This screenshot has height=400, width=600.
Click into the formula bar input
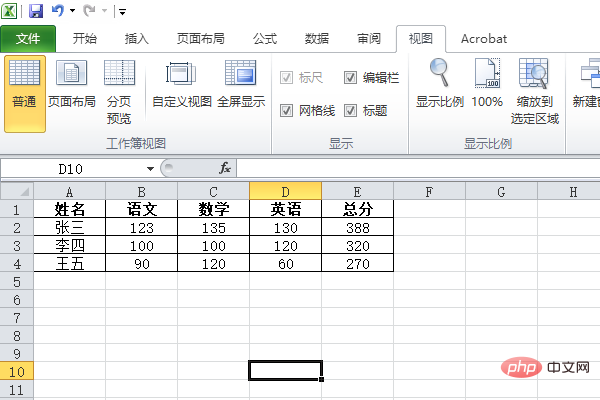(418, 168)
